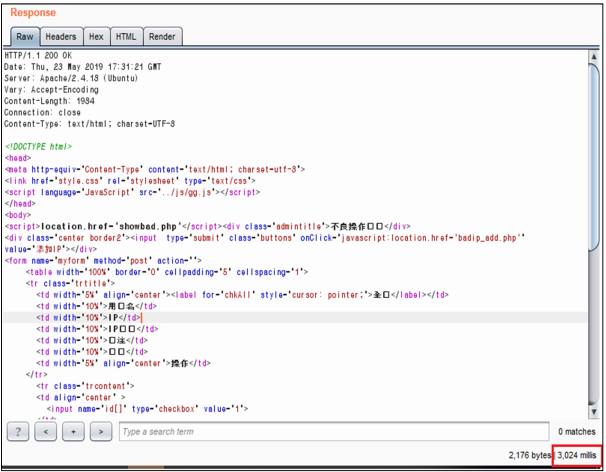This screenshot has width=606, height=472.
Task: Click the 'Server: Apache/2.4.18 (Ubuntu)' line
Action: tap(71, 78)
